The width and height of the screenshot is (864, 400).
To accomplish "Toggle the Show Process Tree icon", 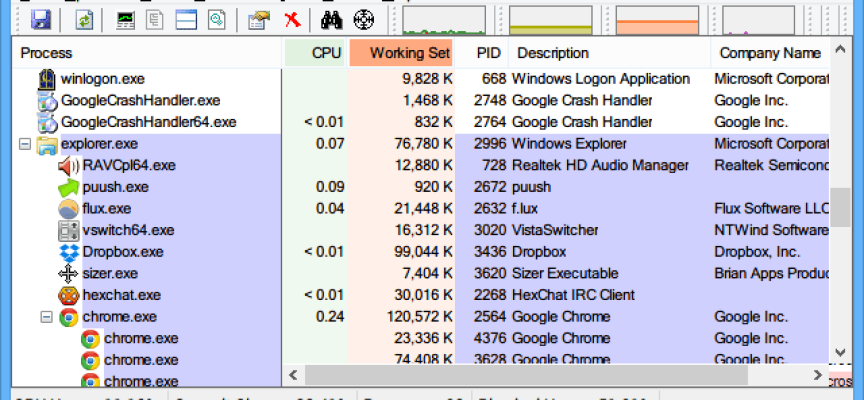I will pos(155,20).
